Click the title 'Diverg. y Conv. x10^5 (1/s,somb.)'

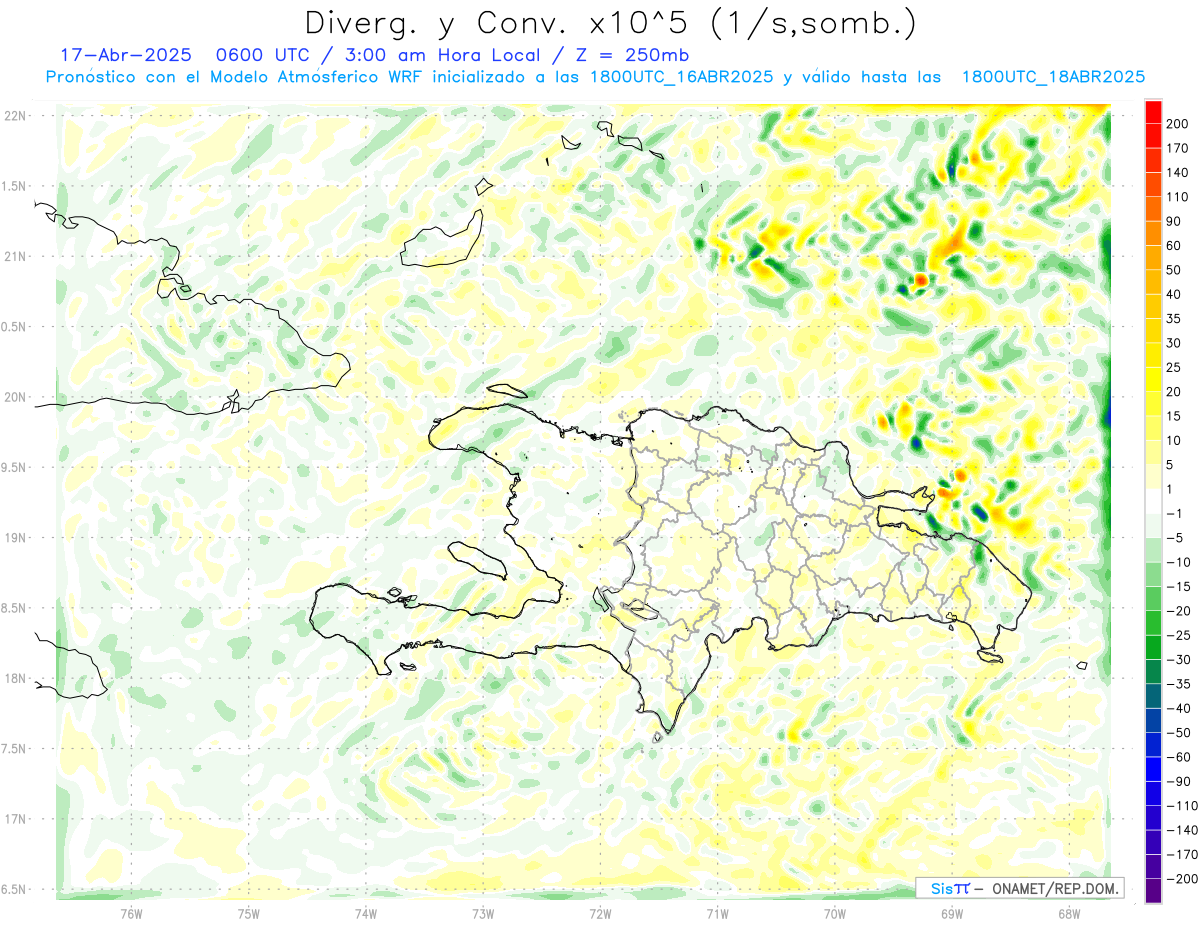(610, 23)
